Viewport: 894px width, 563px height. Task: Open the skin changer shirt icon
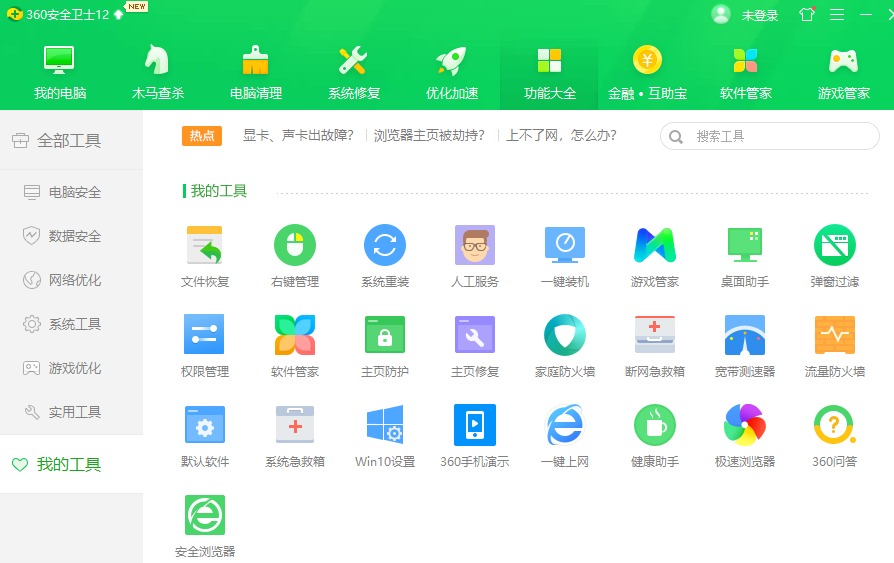point(807,14)
